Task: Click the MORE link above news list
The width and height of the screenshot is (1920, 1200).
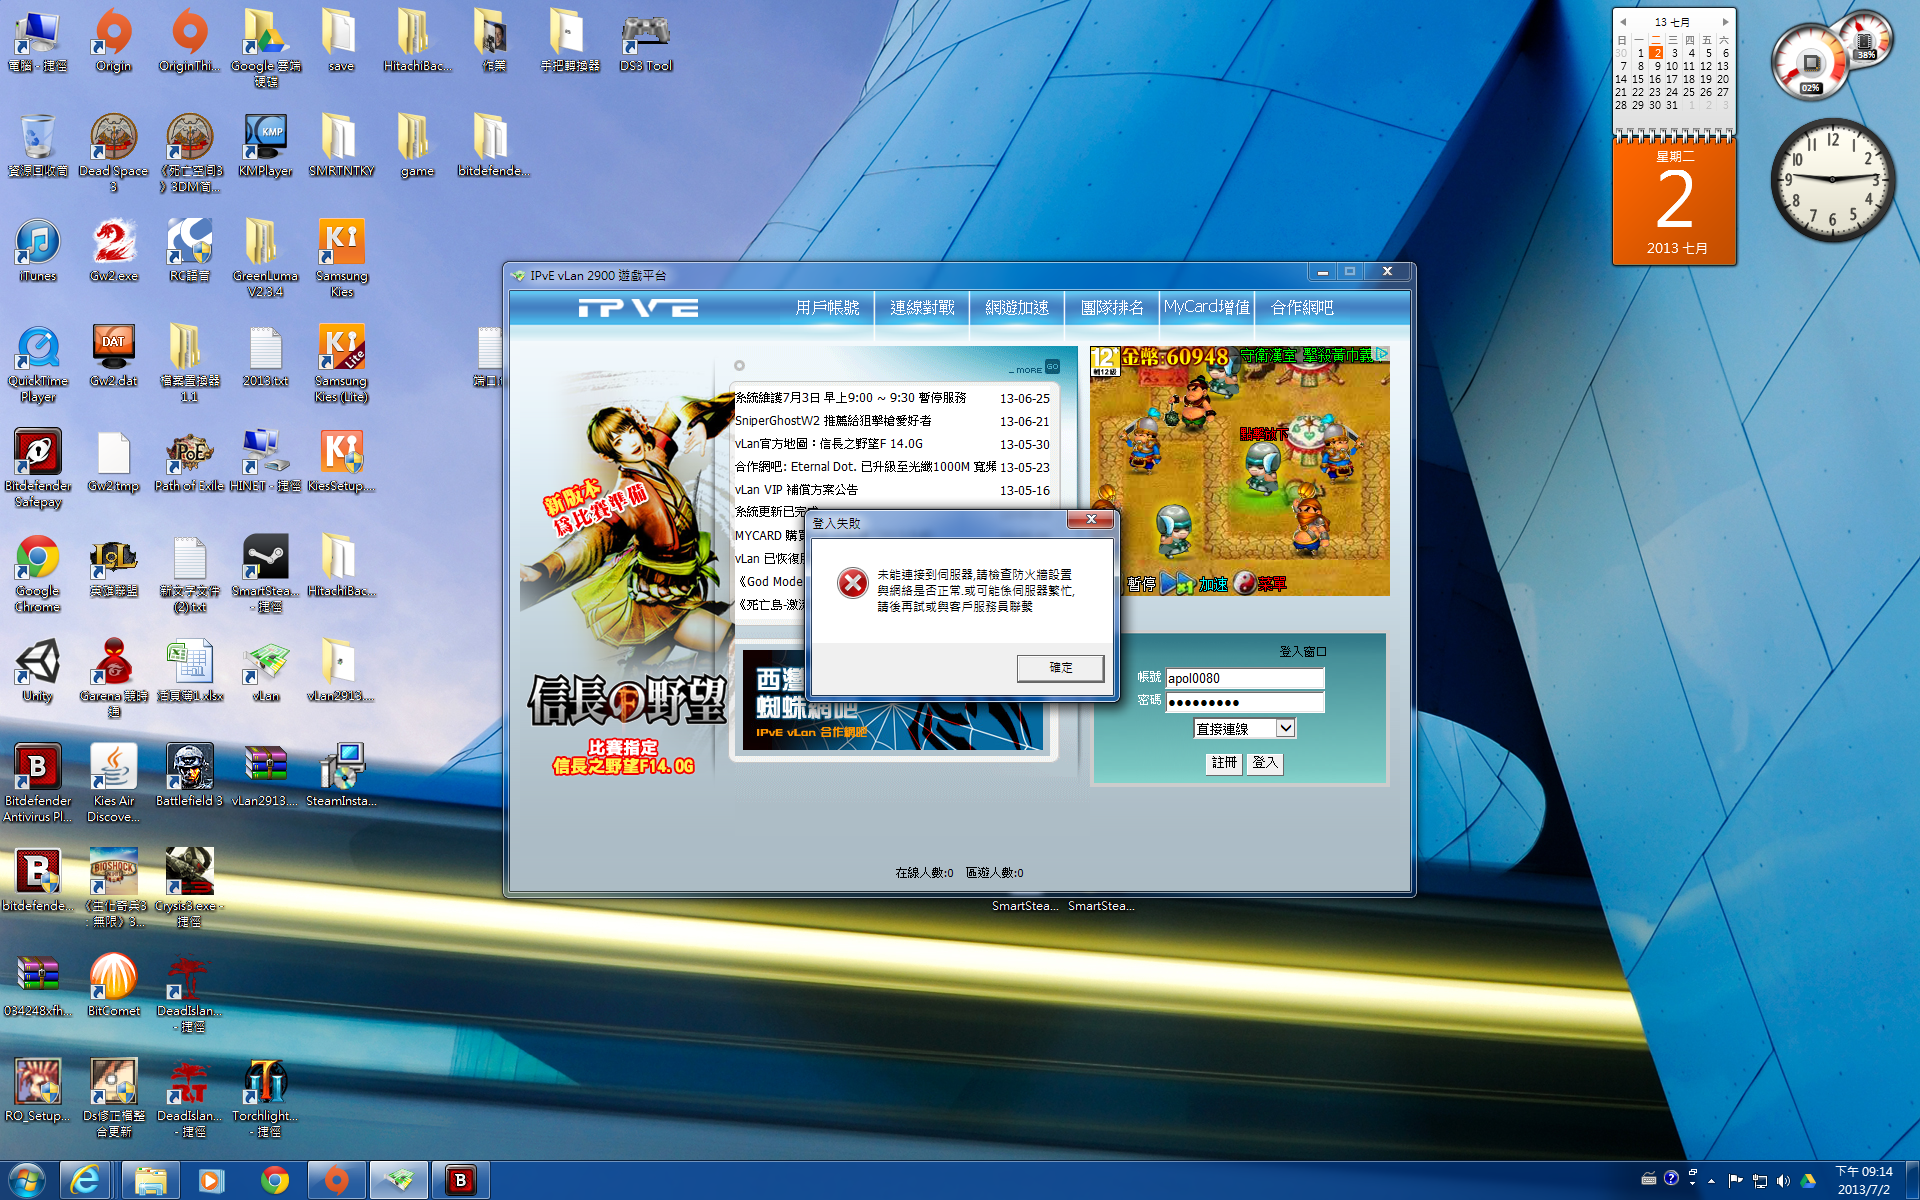Action: coord(1027,370)
